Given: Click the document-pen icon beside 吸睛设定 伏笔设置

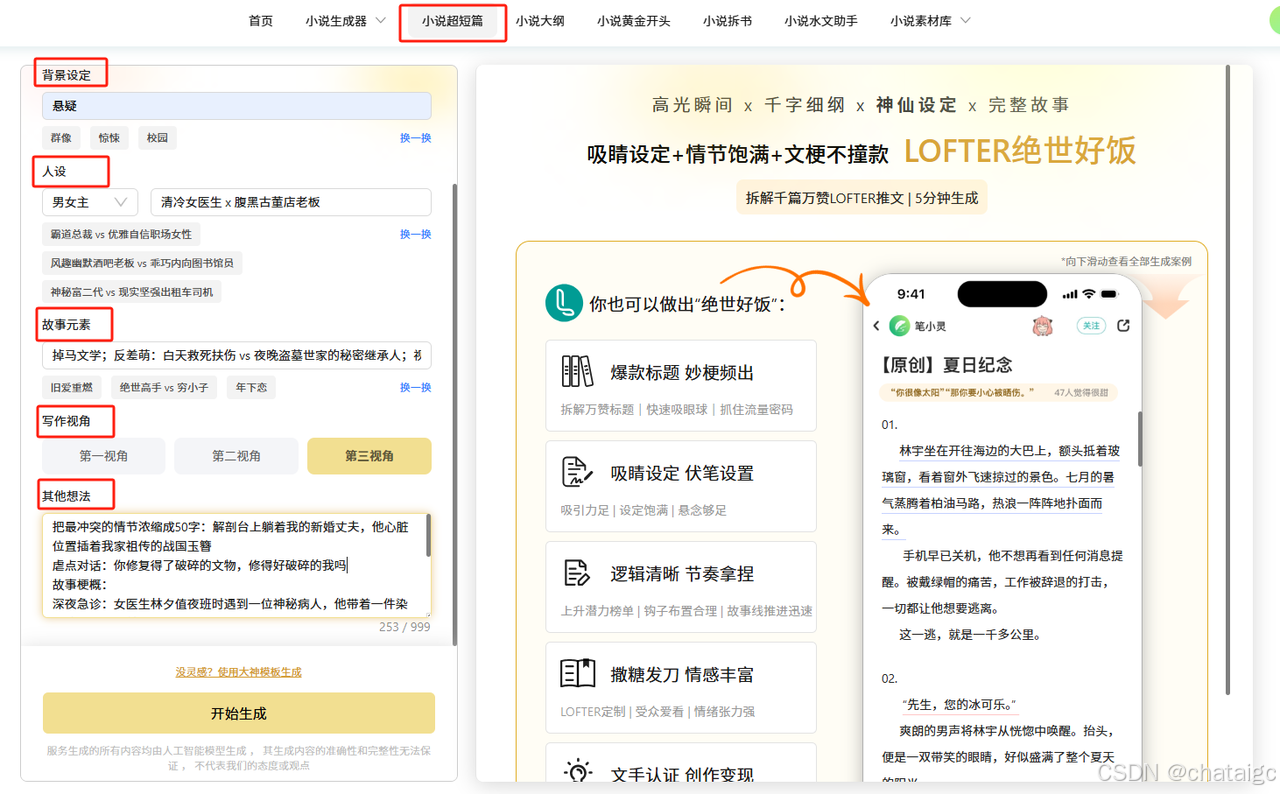Looking at the screenshot, I should 577,472.
